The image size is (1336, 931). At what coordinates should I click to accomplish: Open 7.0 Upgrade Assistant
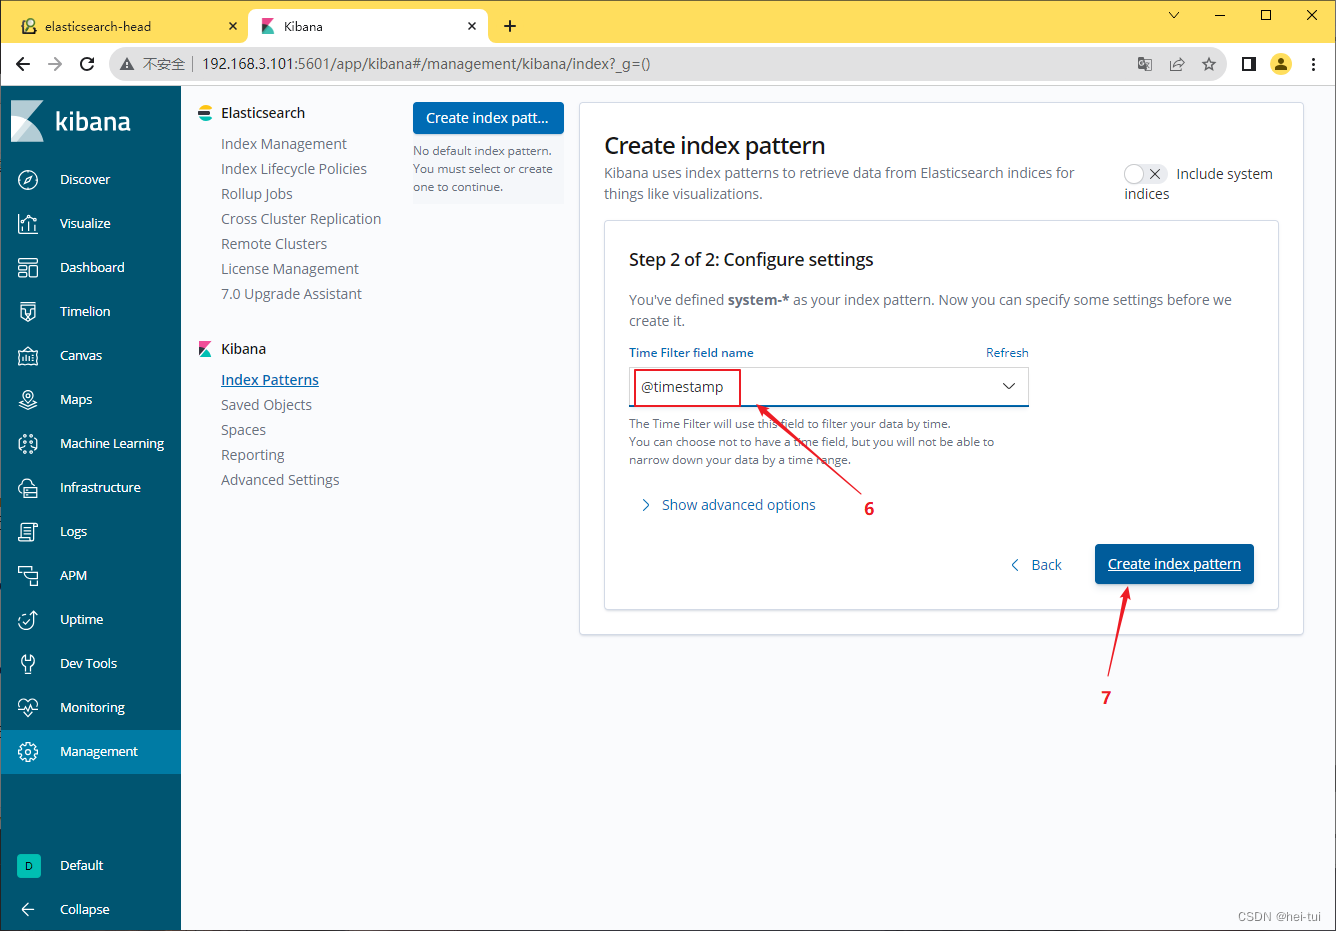tap(291, 294)
